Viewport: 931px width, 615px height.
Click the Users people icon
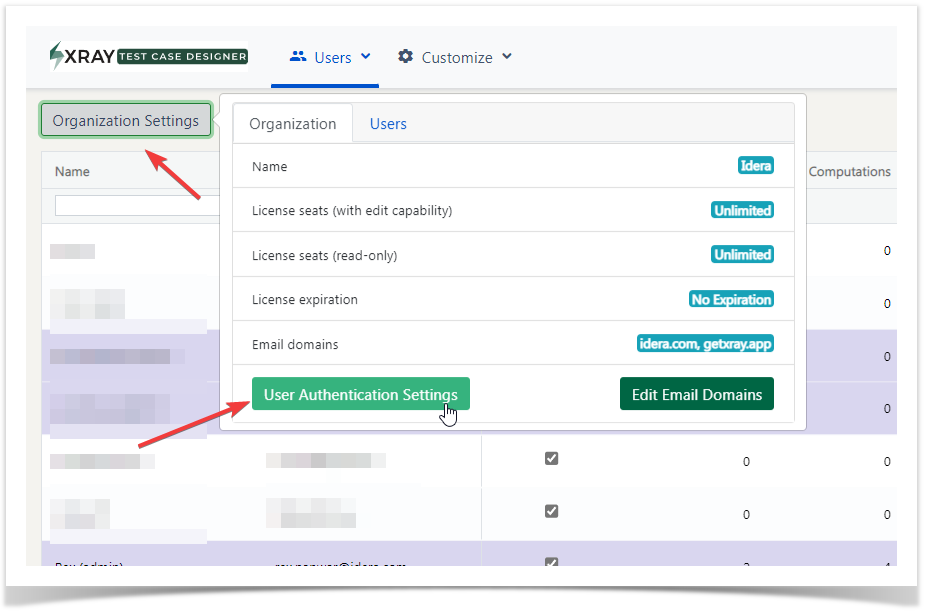tap(298, 57)
